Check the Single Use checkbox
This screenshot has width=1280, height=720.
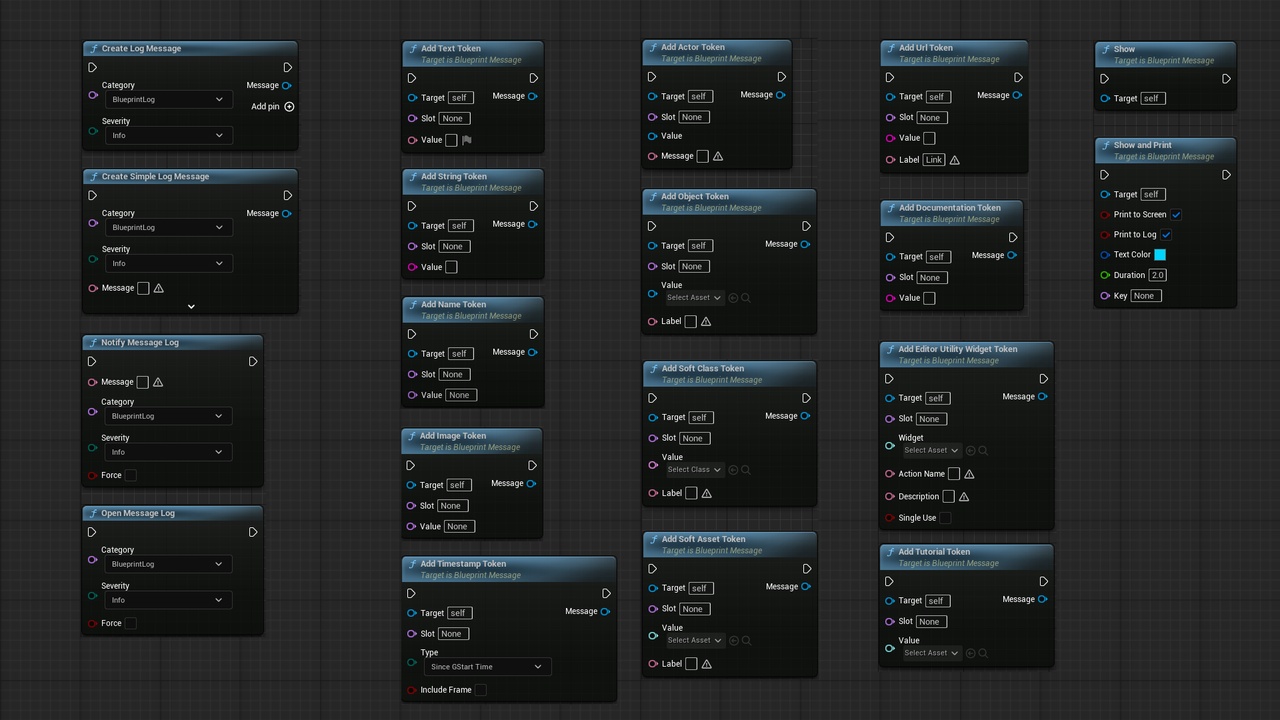[x=945, y=518]
